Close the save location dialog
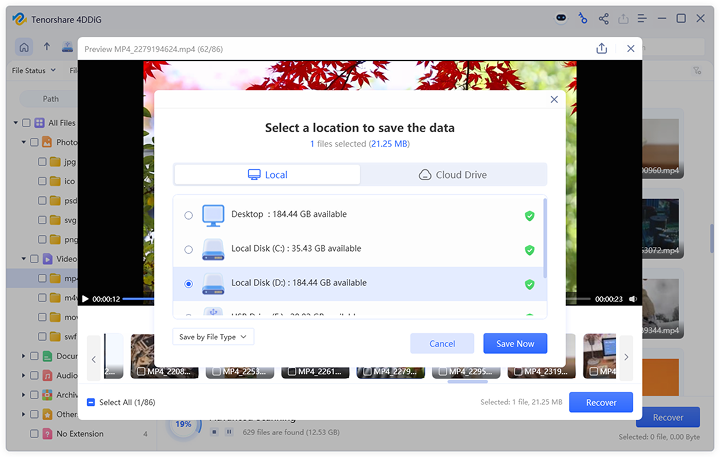 pyautogui.click(x=554, y=99)
